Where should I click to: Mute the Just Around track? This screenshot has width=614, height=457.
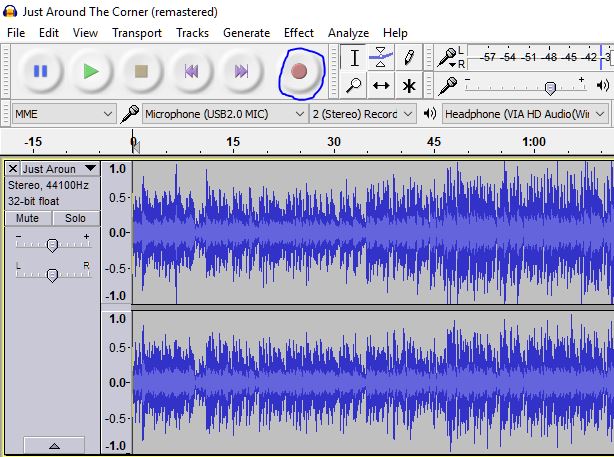coord(27,218)
